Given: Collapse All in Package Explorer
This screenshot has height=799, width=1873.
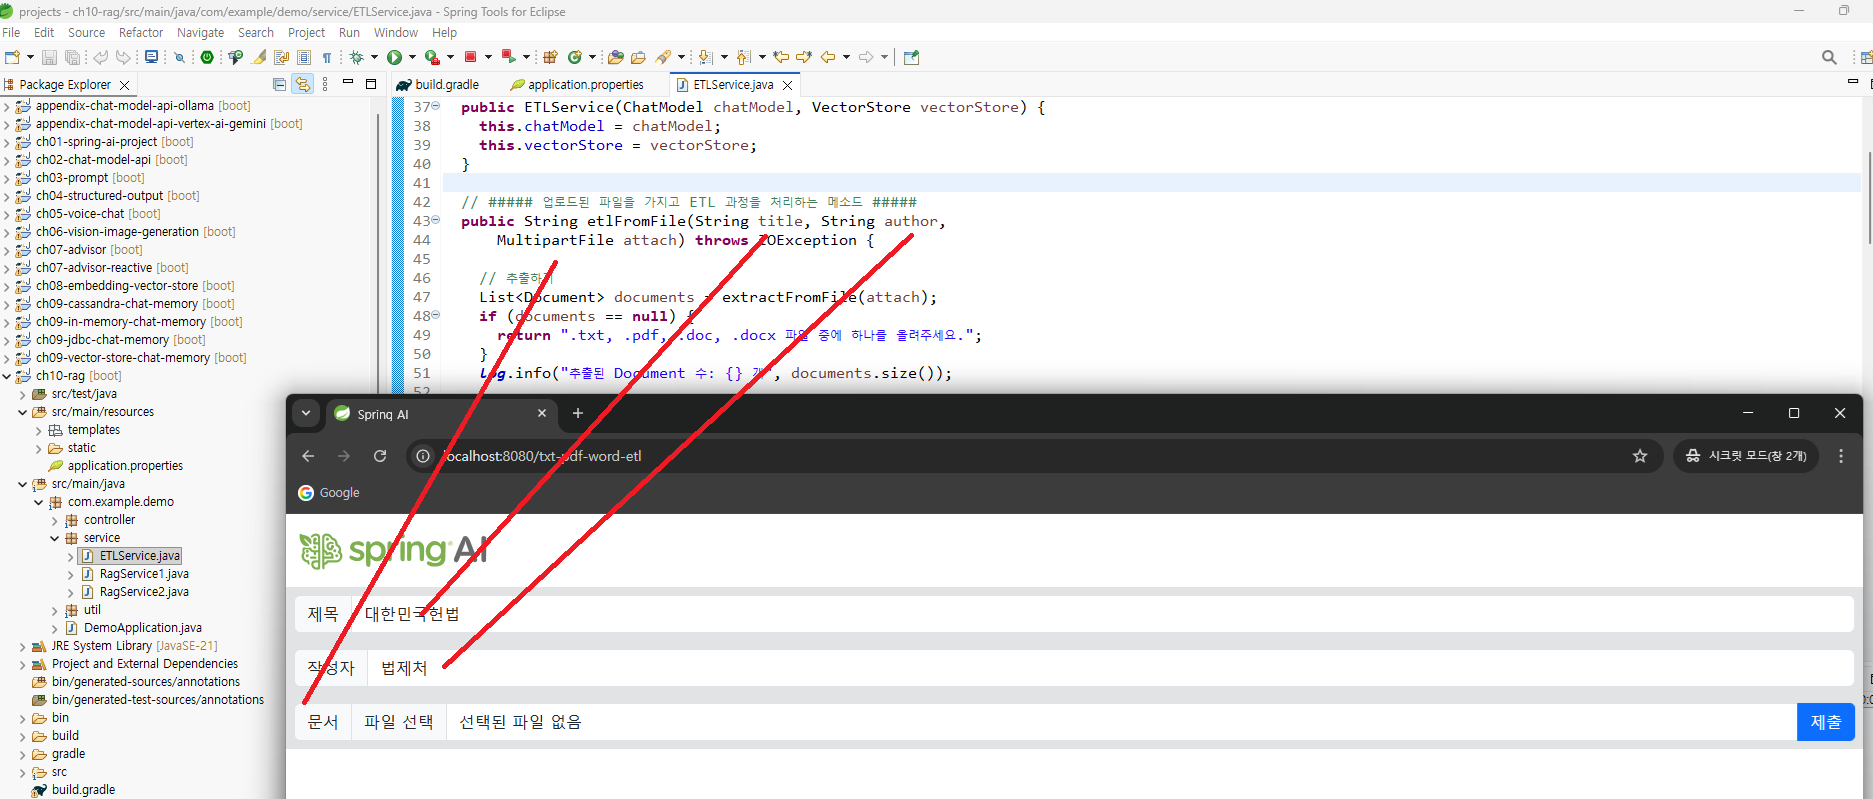Looking at the screenshot, I should [279, 84].
